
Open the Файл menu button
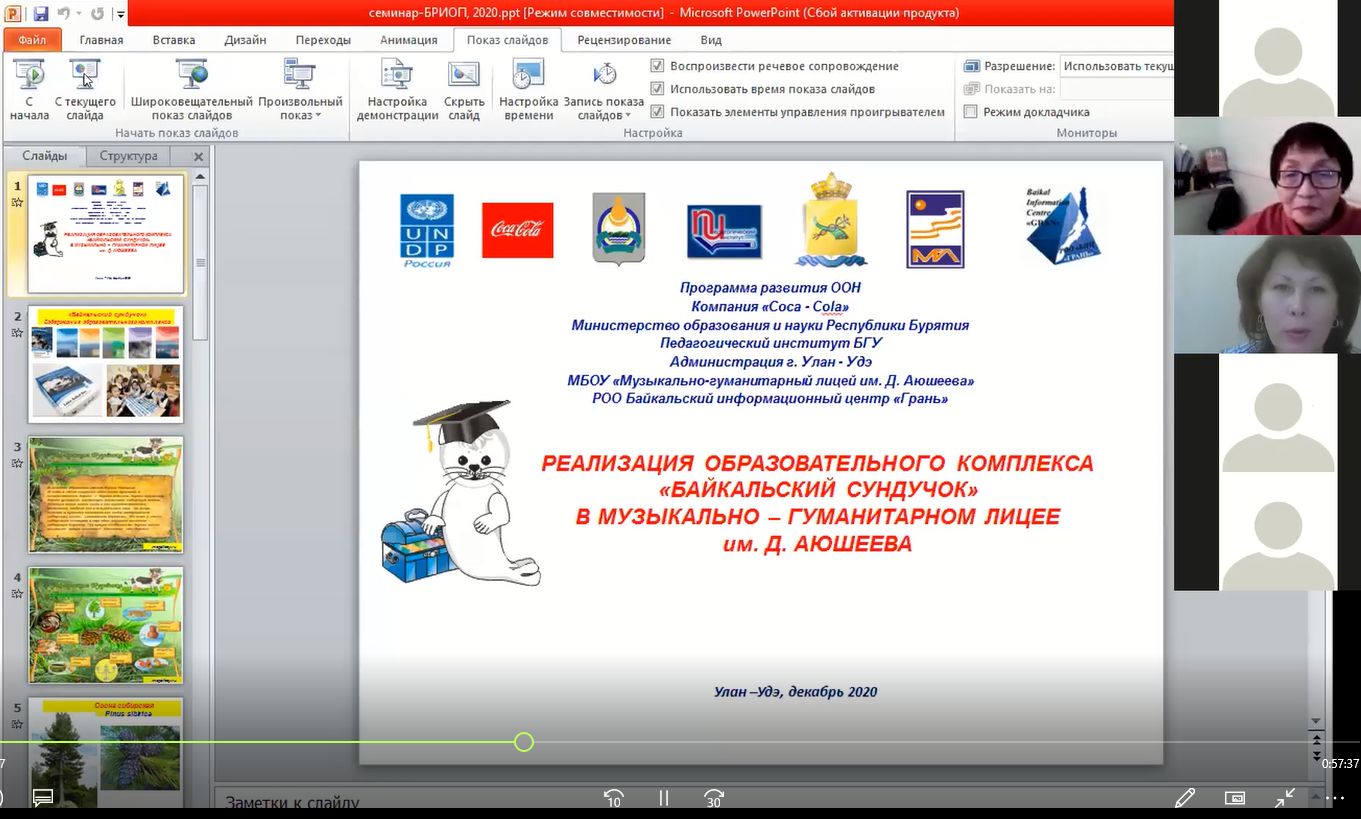click(x=32, y=40)
